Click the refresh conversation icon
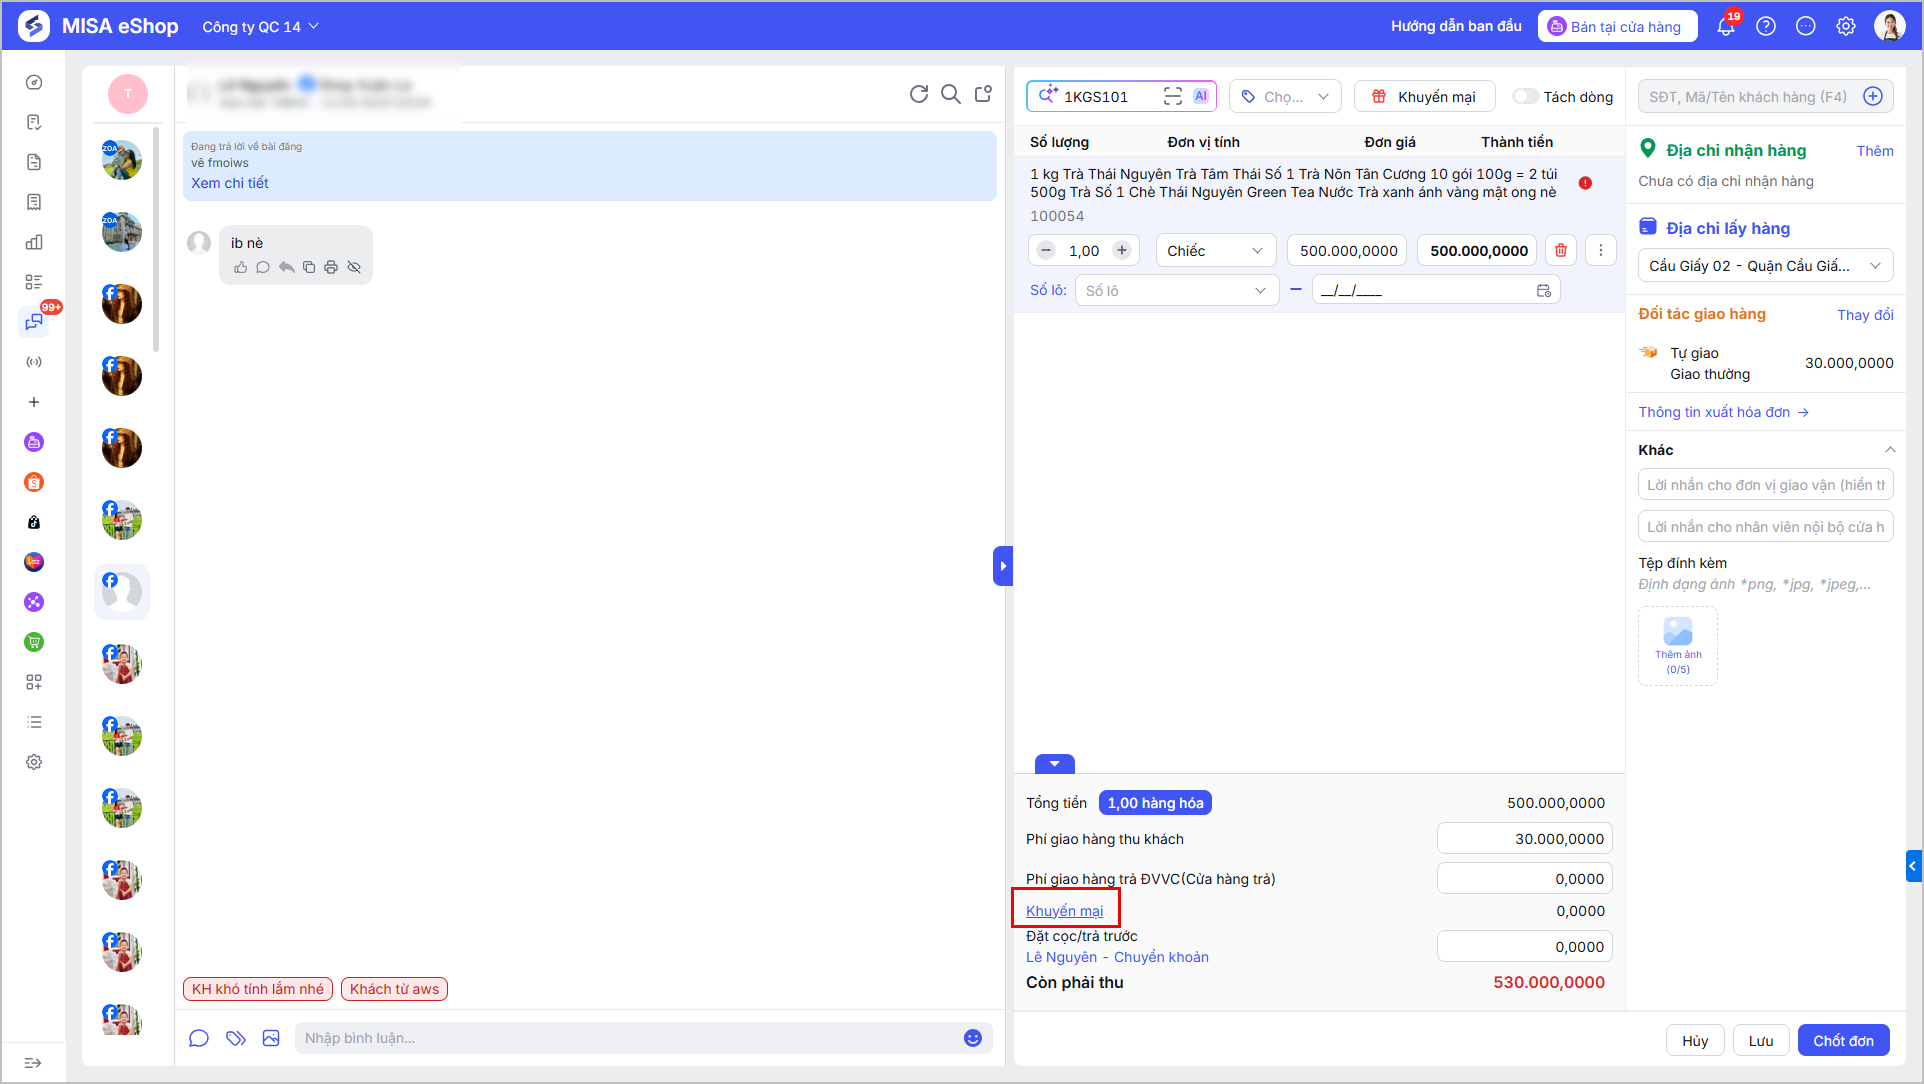This screenshot has height=1084, width=1924. pos(918,94)
